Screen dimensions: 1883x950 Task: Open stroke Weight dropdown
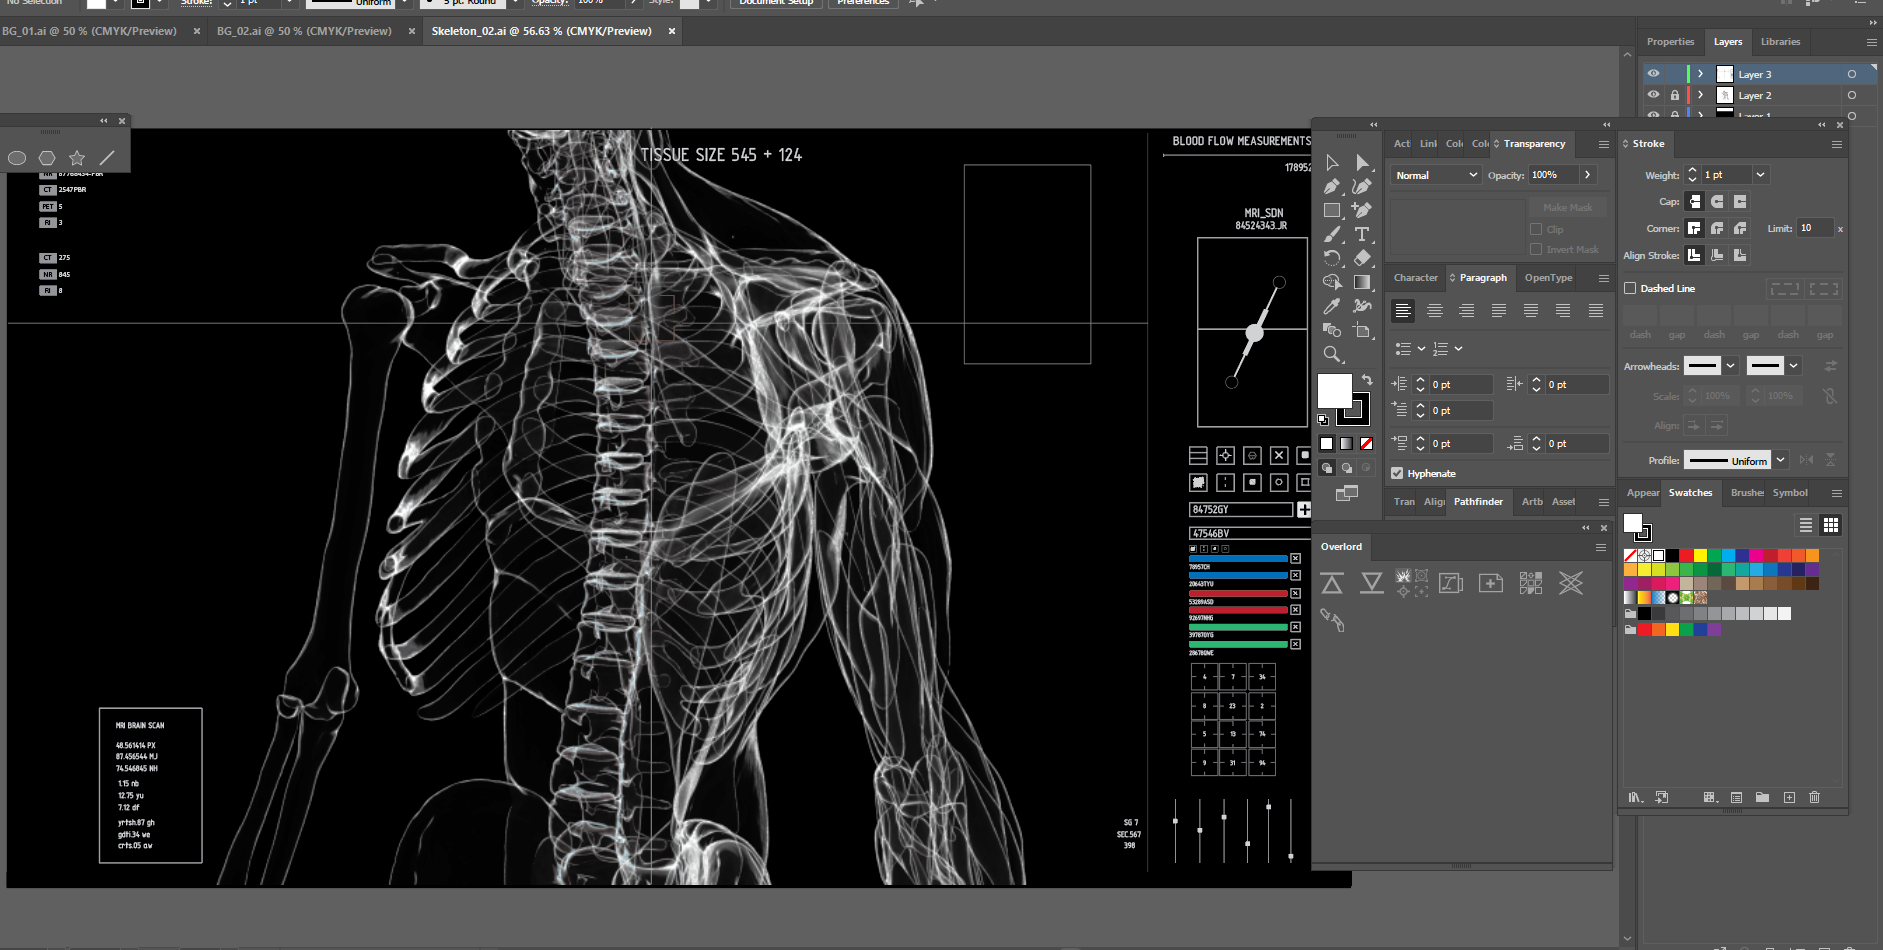(x=1761, y=175)
